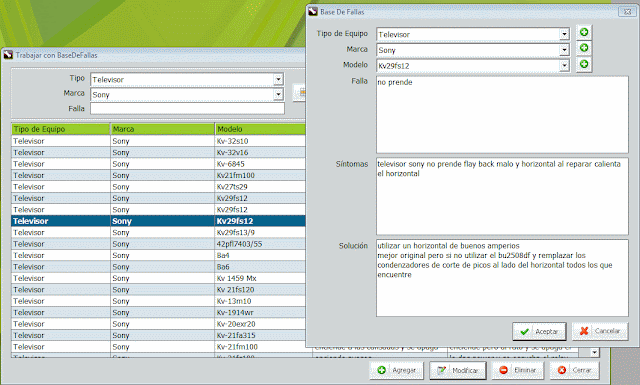Image resolution: width=640 pixels, height=385 pixels.
Task: Click Eliminar button
Action: coord(518,370)
